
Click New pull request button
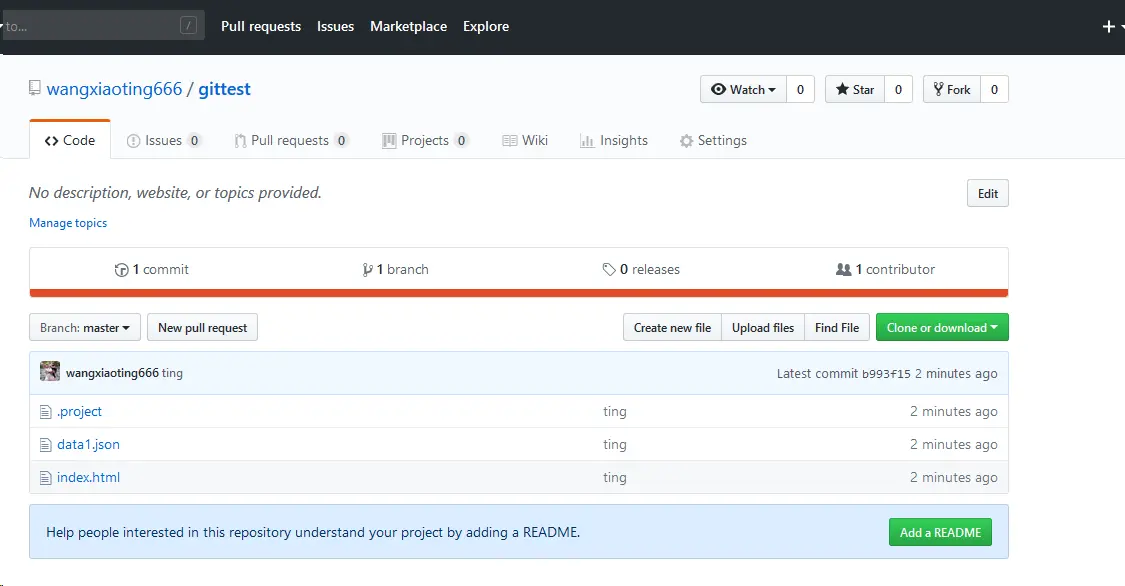pyautogui.click(x=202, y=328)
